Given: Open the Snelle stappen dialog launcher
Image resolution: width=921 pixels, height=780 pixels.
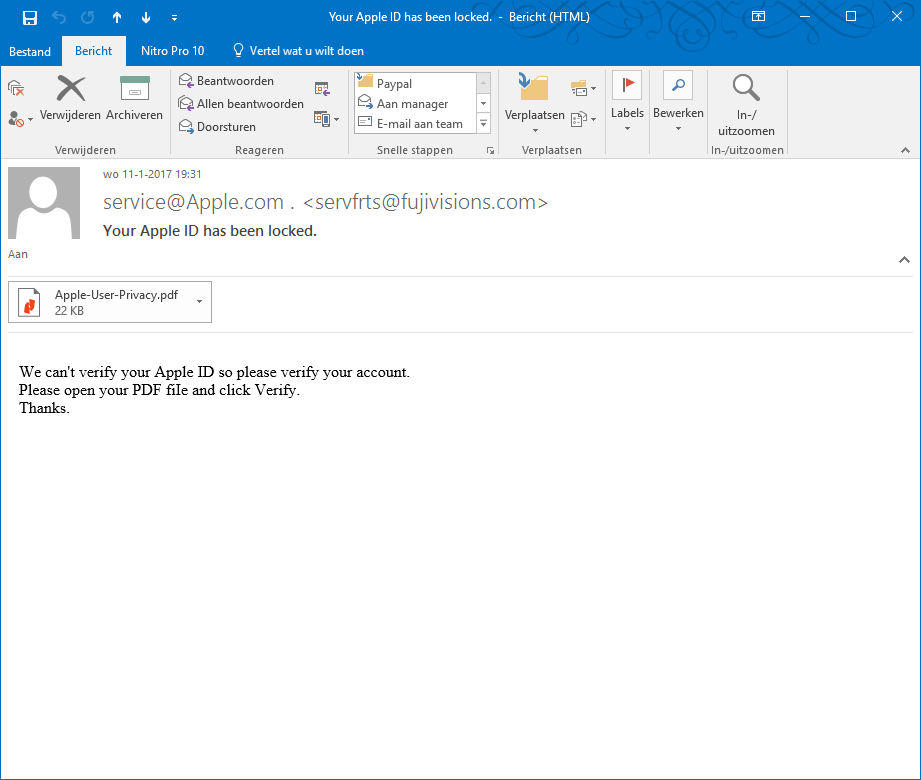Looking at the screenshot, I should pyautogui.click(x=490, y=151).
